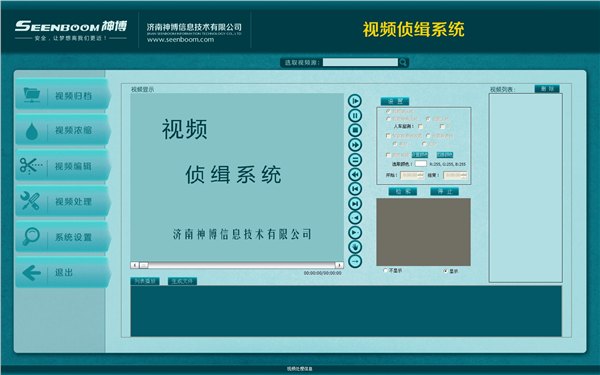The image size is (600, 375).
Task: Step back one frame with left-triangle icon
Action: (x=355, y=218)
